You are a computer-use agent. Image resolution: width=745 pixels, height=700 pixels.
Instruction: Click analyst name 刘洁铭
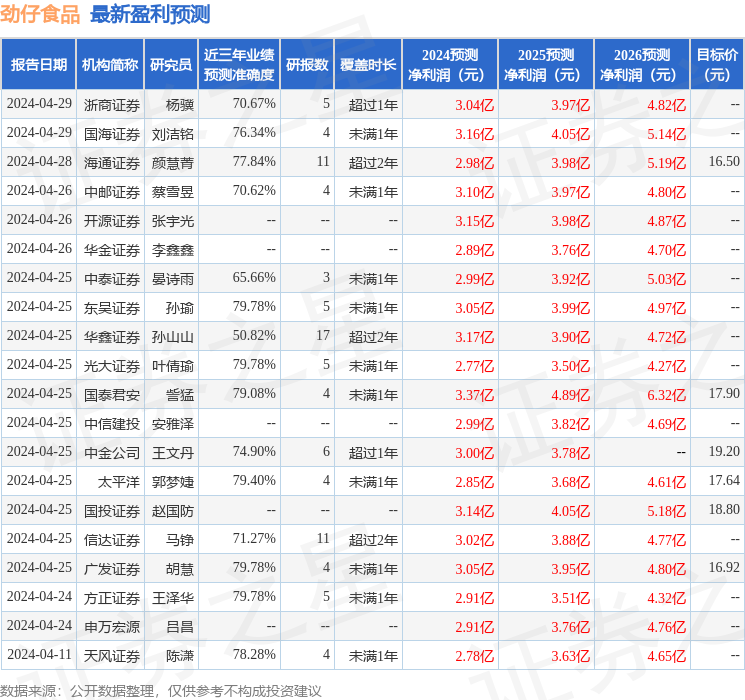tap(173, 134)
